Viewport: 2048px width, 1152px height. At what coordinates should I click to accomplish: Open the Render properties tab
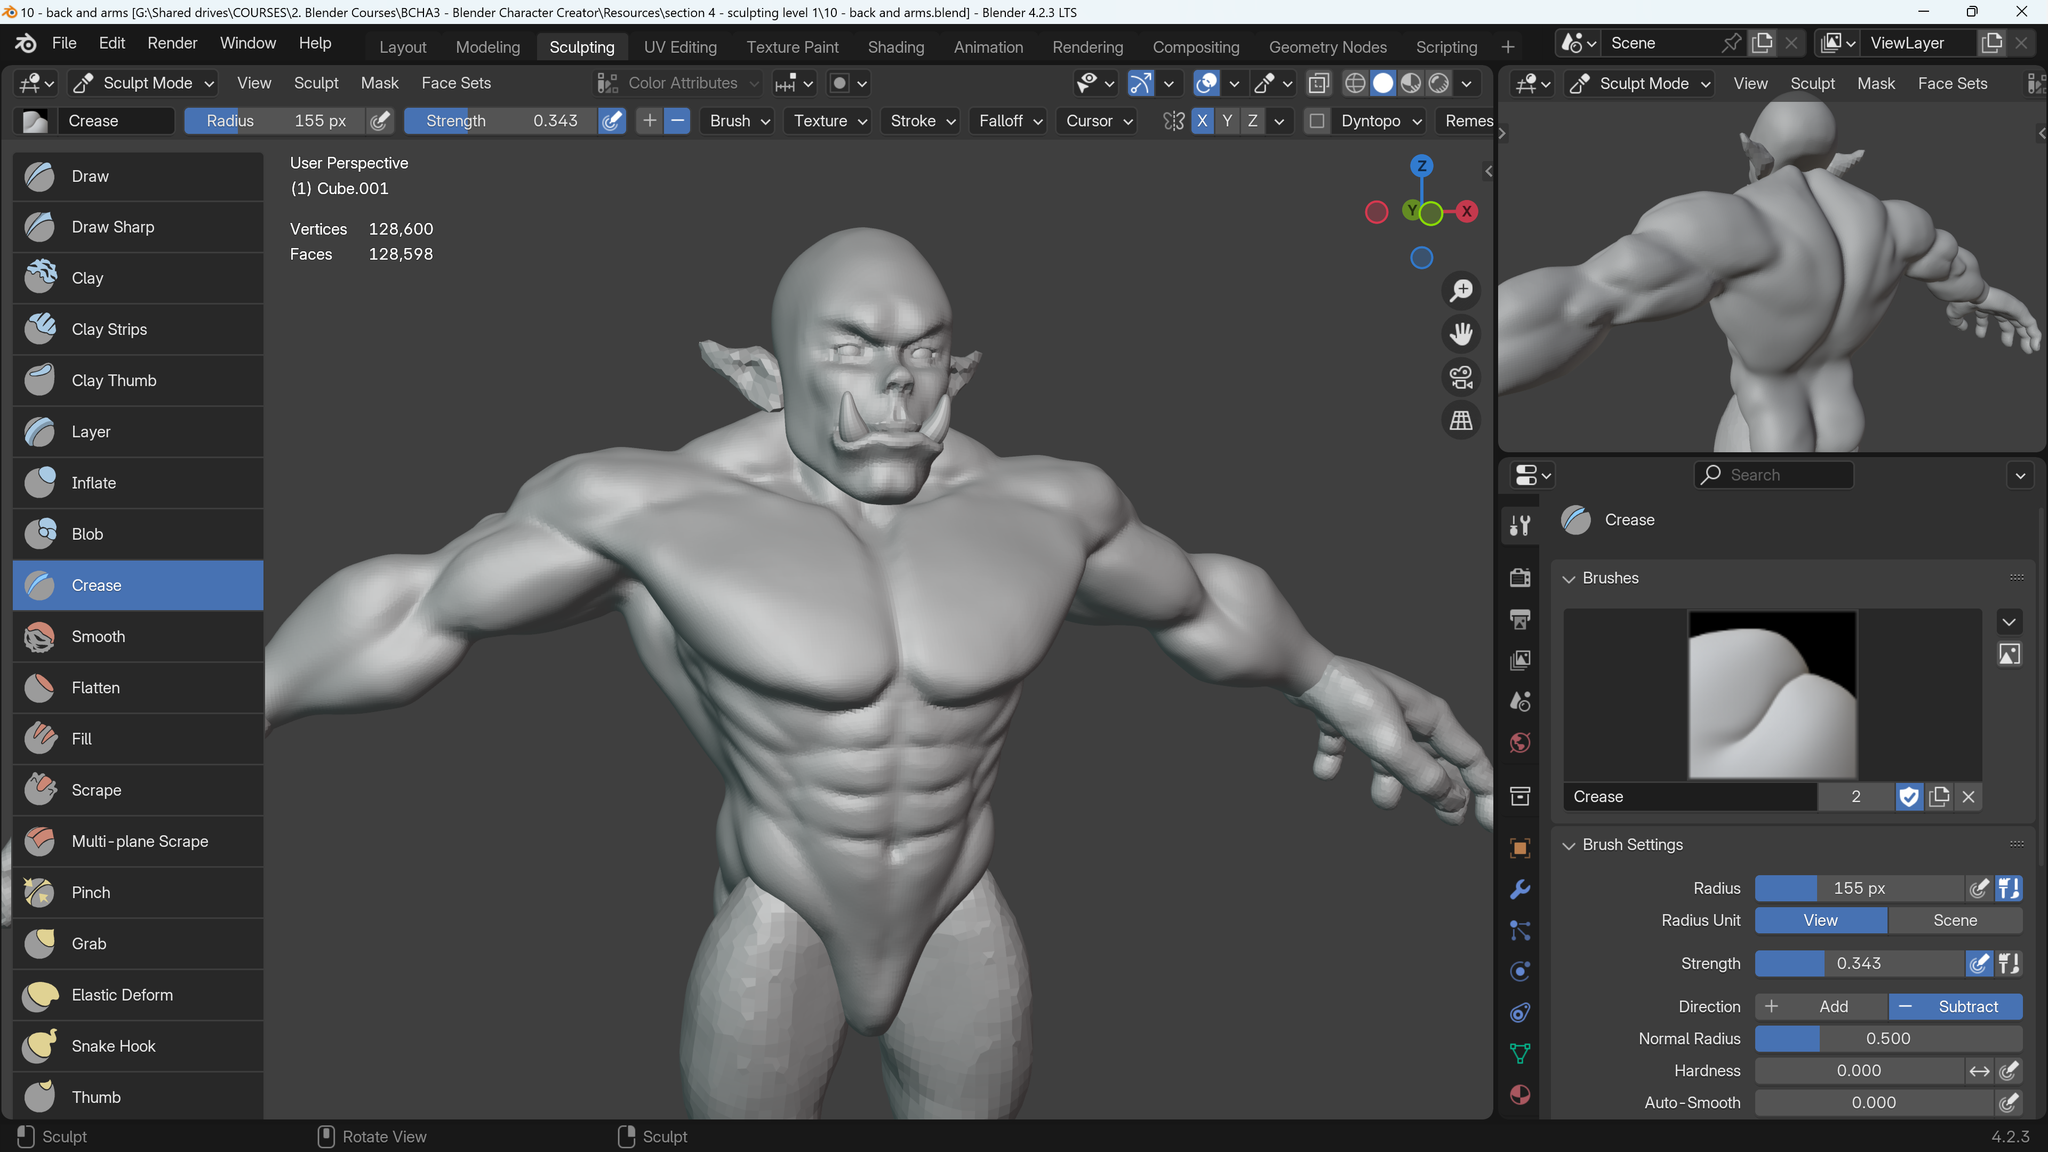1520,577
